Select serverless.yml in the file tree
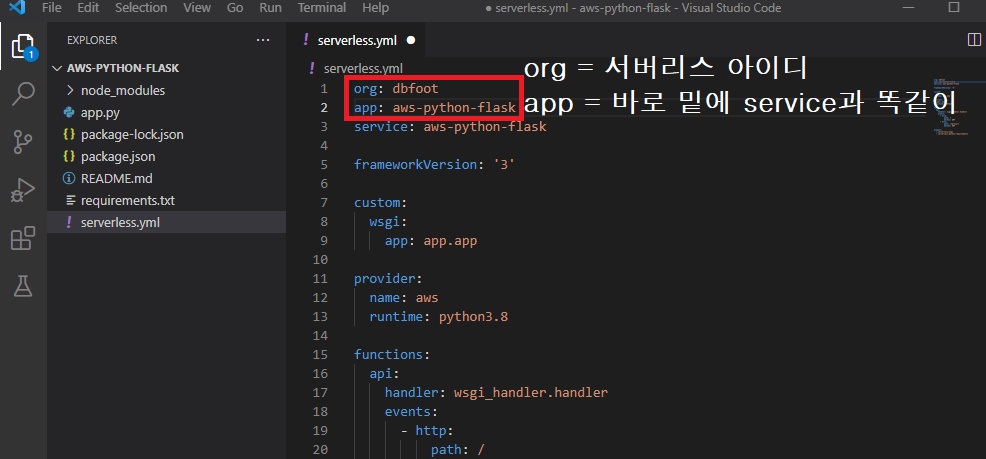The image size is (986, 459). click(166, 222)
